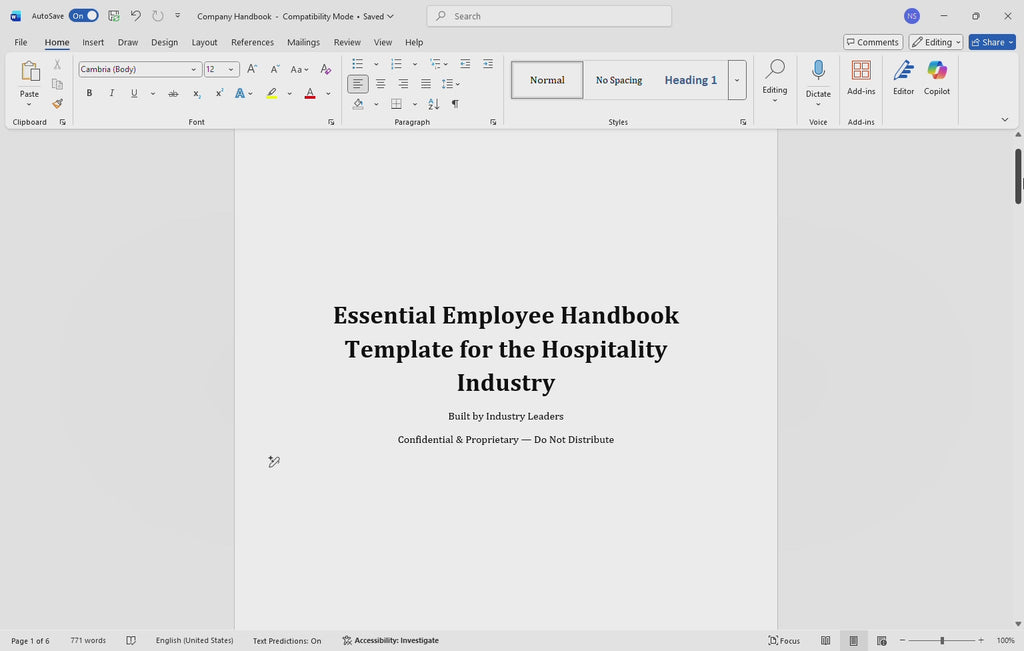The height and width of the screenshot is (651, 1024).
Task: Open the Dictate voice tool
Action: pyautogui.click(x=818, y=80)
